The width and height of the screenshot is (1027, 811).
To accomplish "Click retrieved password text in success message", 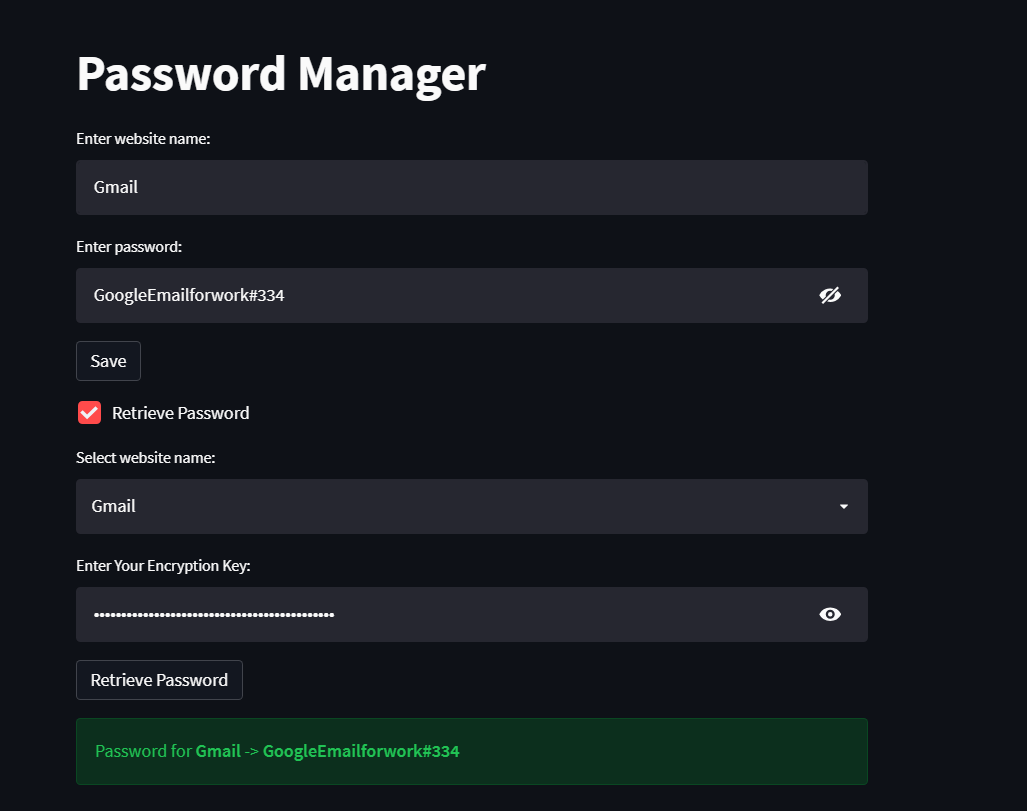I will (361, 751).
